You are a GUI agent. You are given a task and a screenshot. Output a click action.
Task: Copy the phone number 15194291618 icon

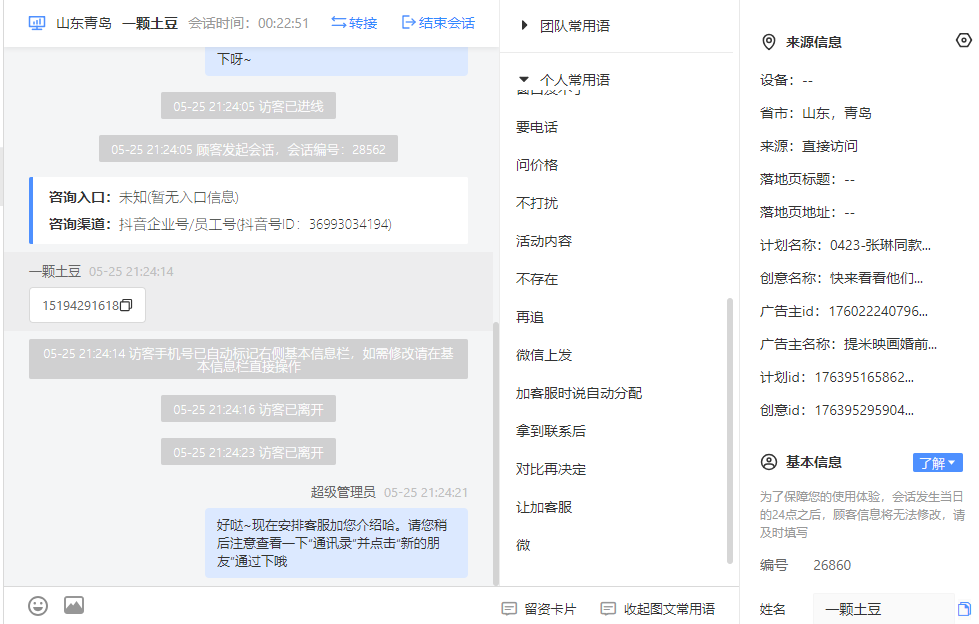tap(126, 305)
